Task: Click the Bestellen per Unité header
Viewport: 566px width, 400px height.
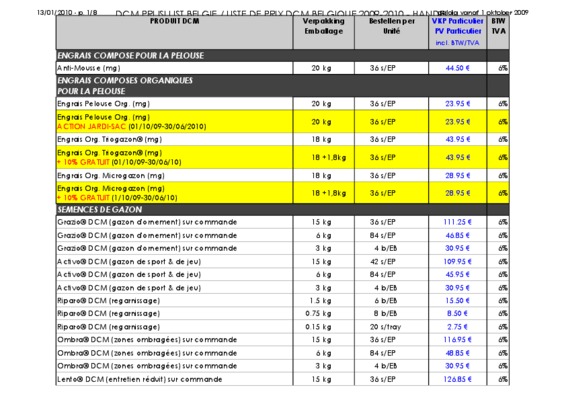Action: coord(391,32)
